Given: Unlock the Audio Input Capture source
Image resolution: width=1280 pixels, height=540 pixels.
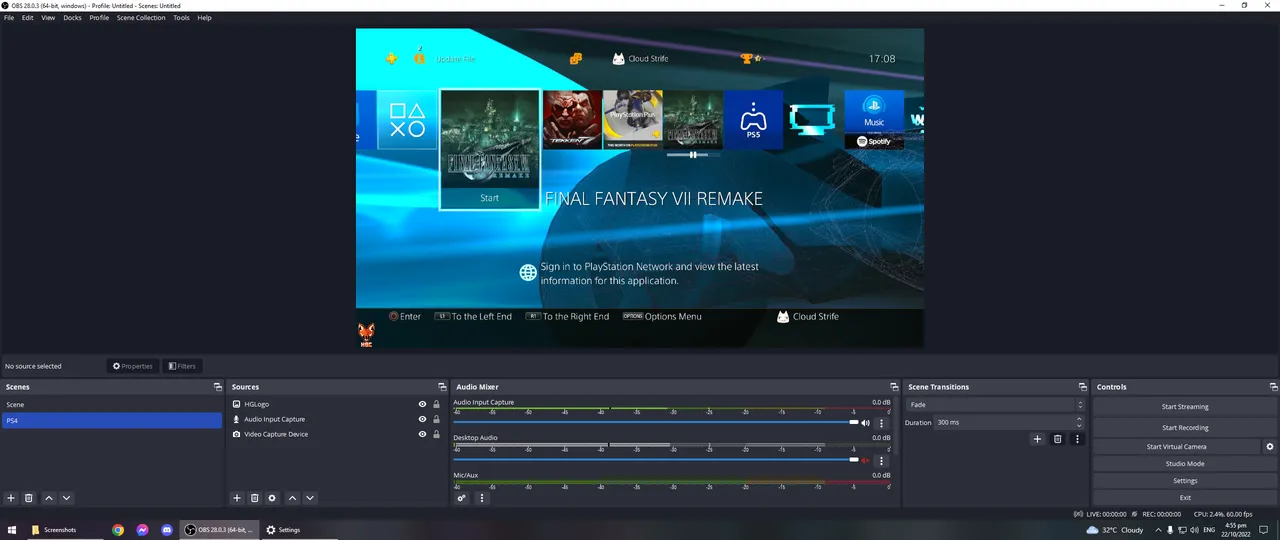Looking at the screenshot, I should click(437, 419).
